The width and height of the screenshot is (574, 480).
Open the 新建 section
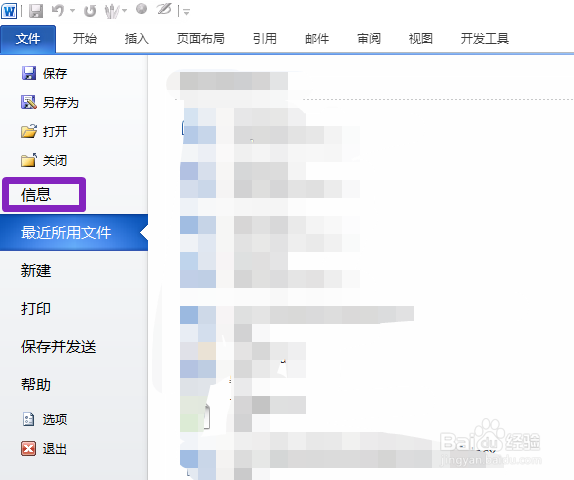point(36,271)
